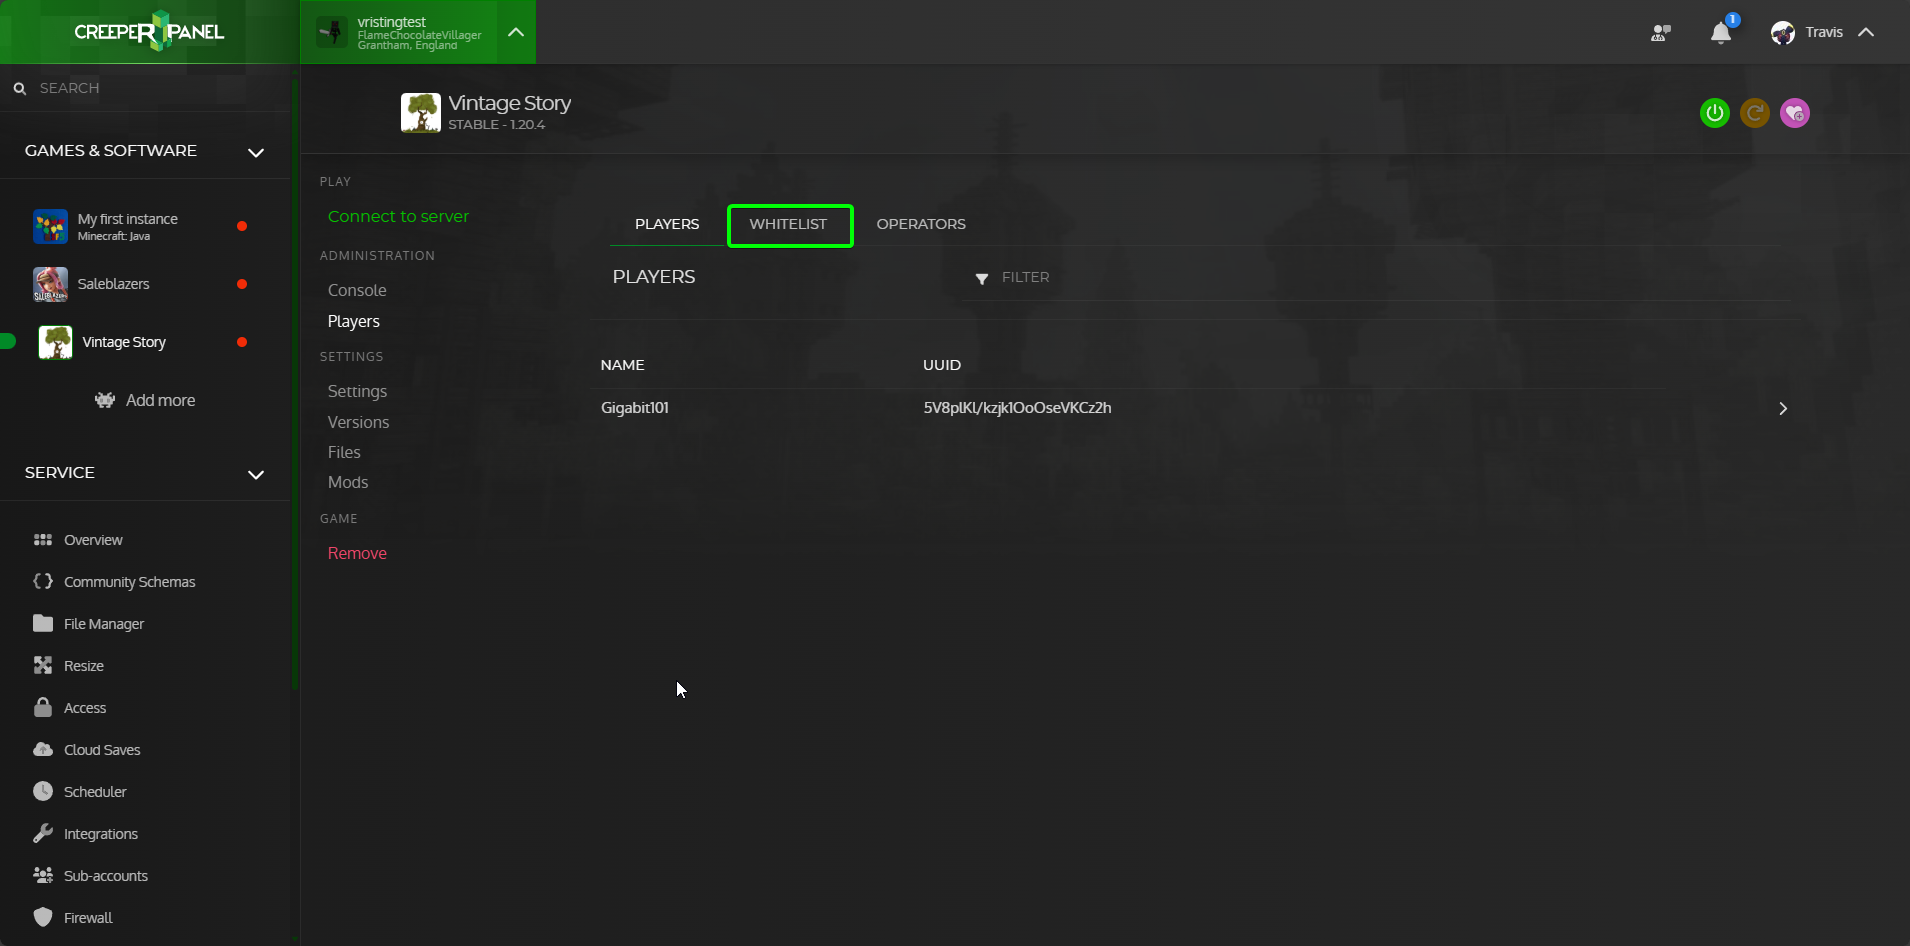Image resolution: width=1910 pixels, height=946 pixels.
Task: Open the Scheduler link
Action: pyautogui.click(x=95, y=792)
